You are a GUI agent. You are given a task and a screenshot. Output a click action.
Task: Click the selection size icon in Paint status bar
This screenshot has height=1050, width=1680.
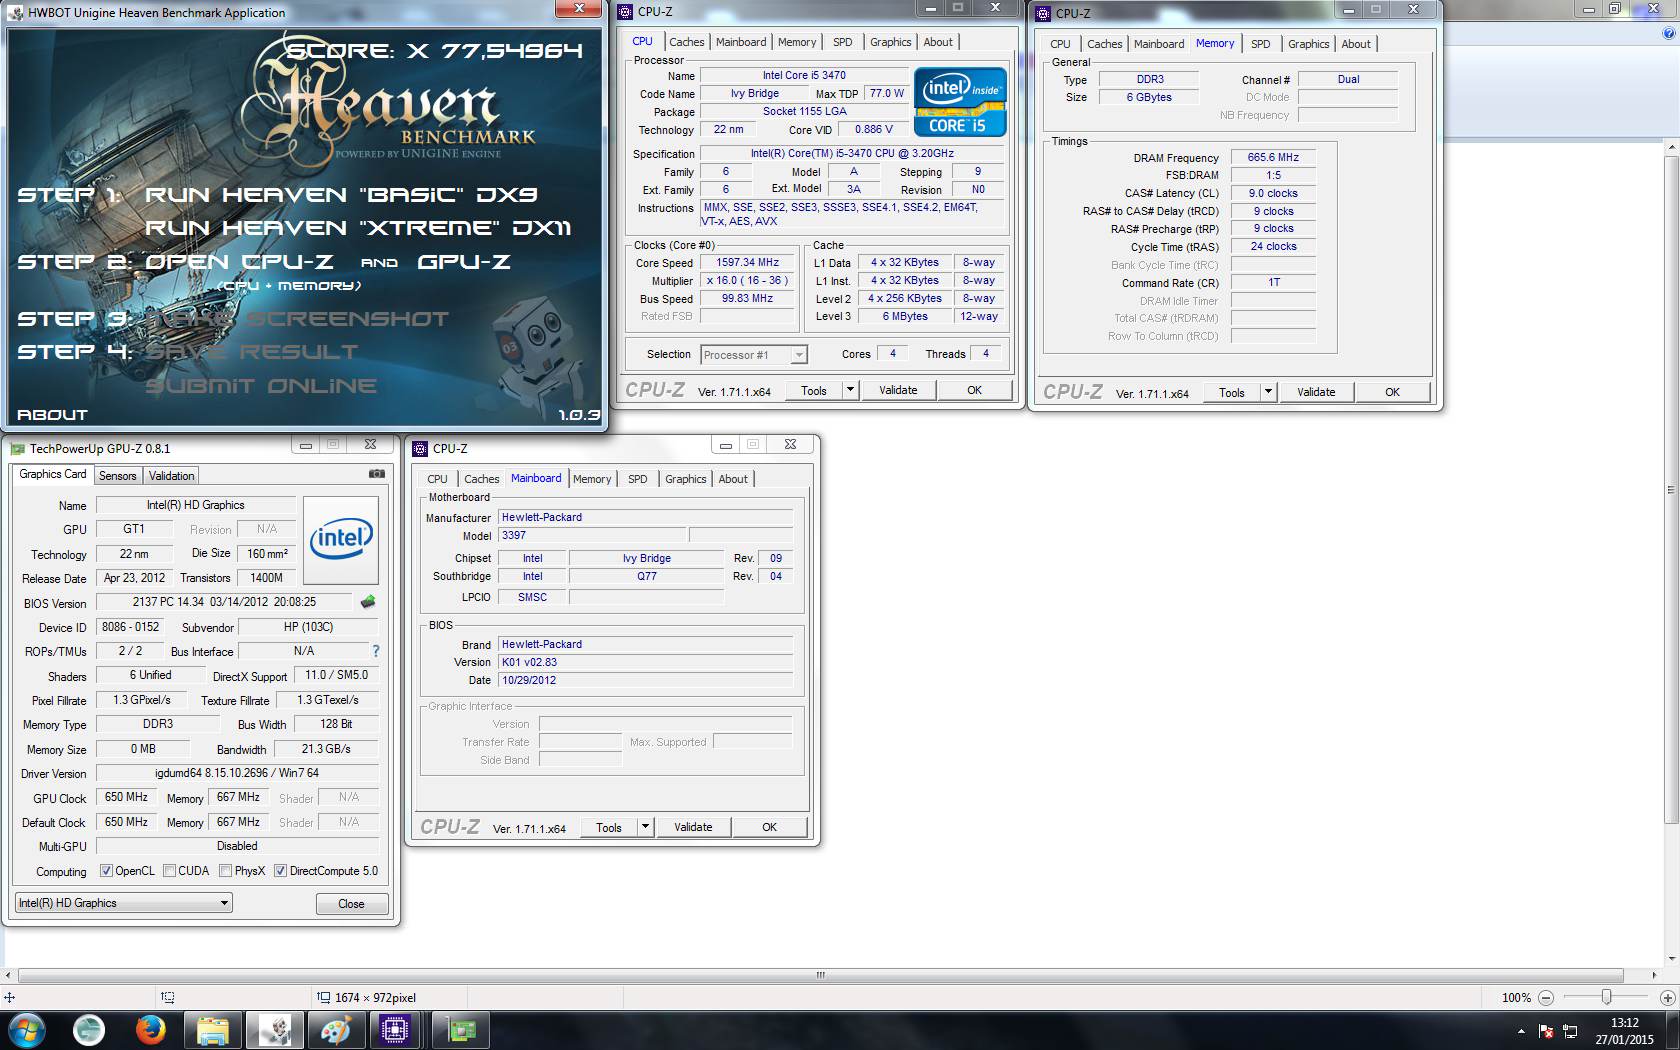click(167, 998)
